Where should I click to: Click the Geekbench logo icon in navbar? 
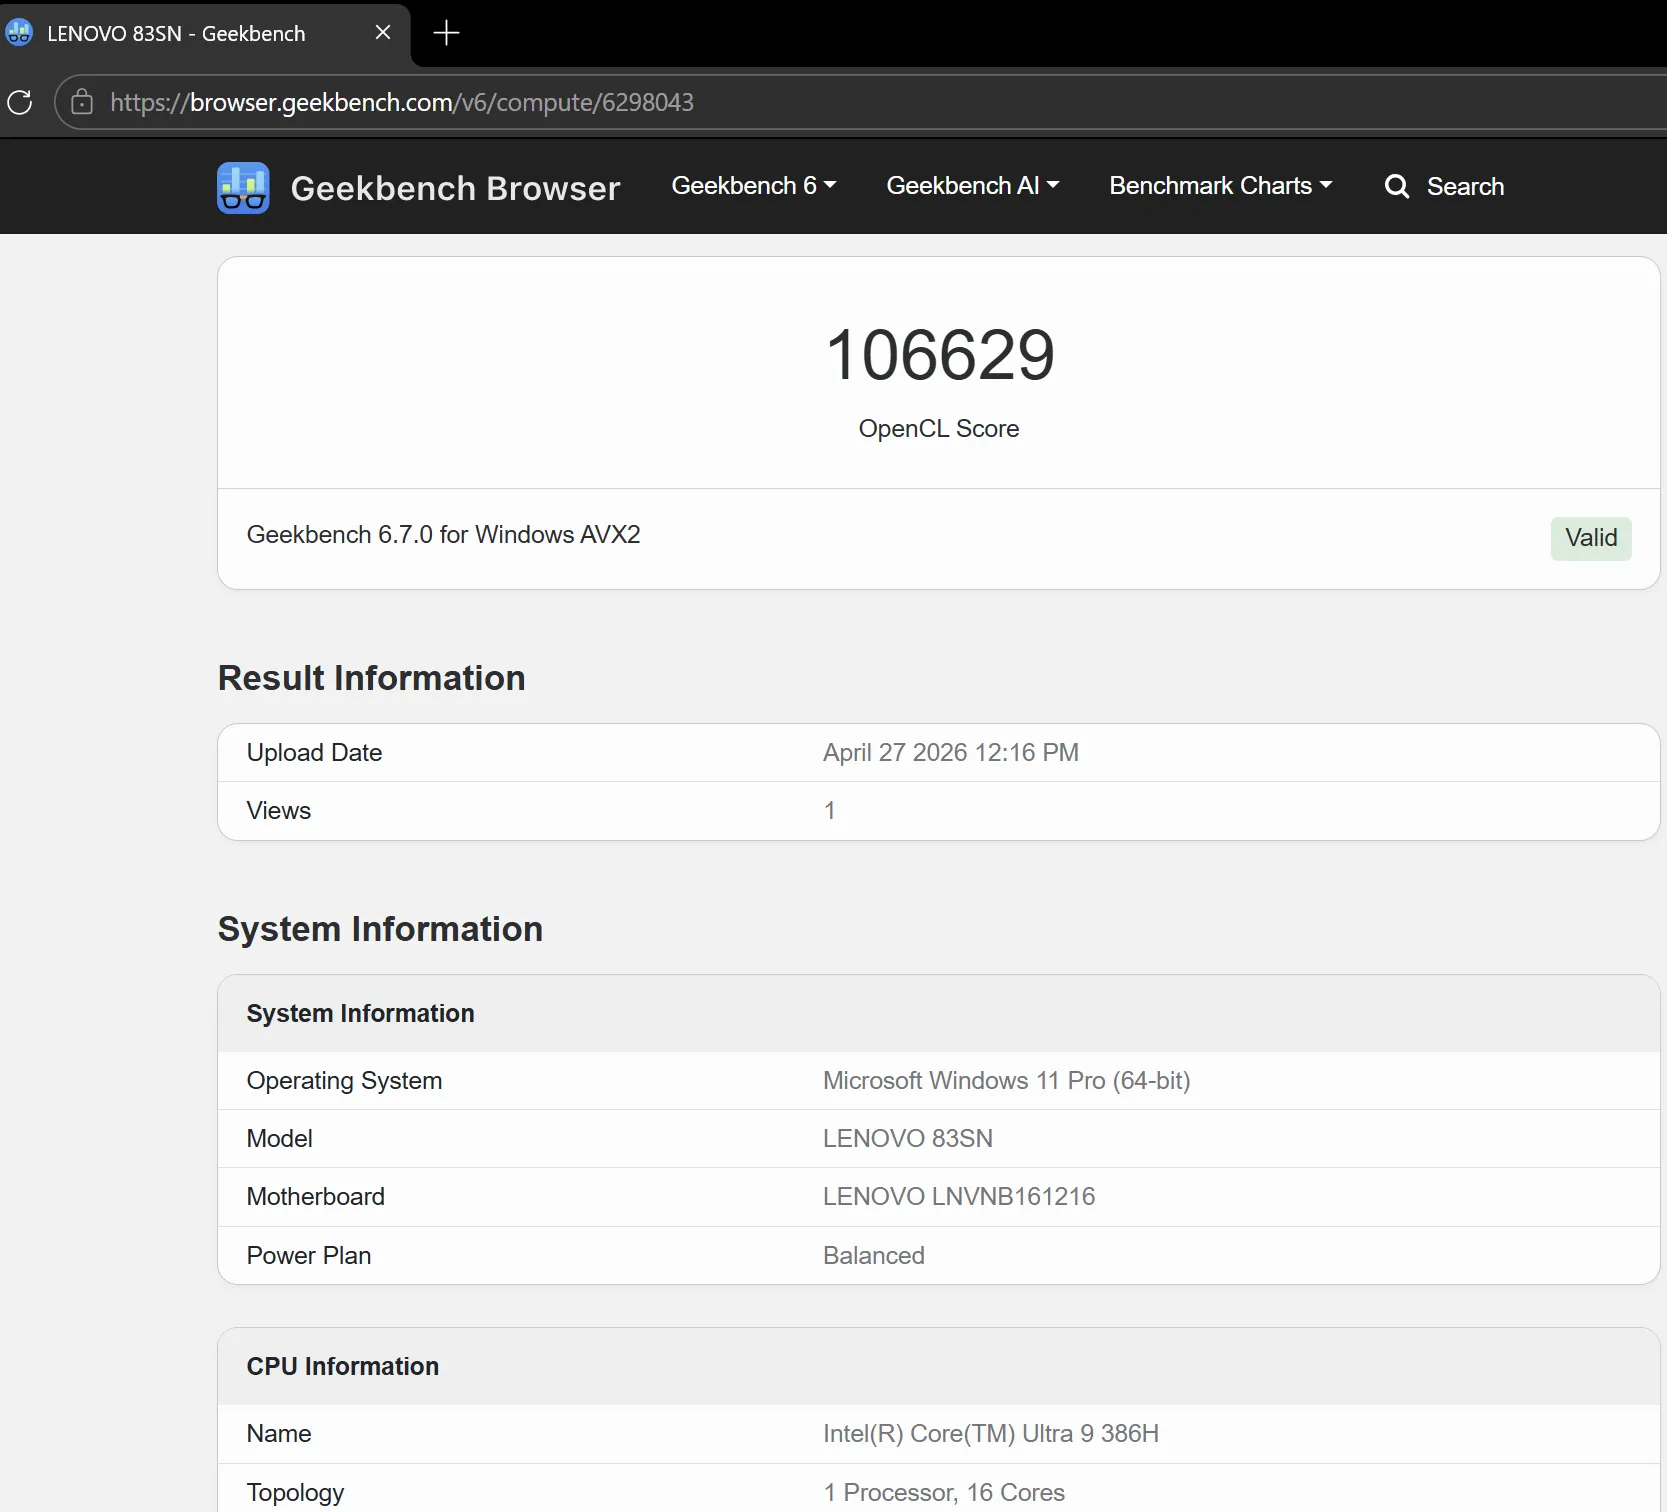click(x=243, y=187)
